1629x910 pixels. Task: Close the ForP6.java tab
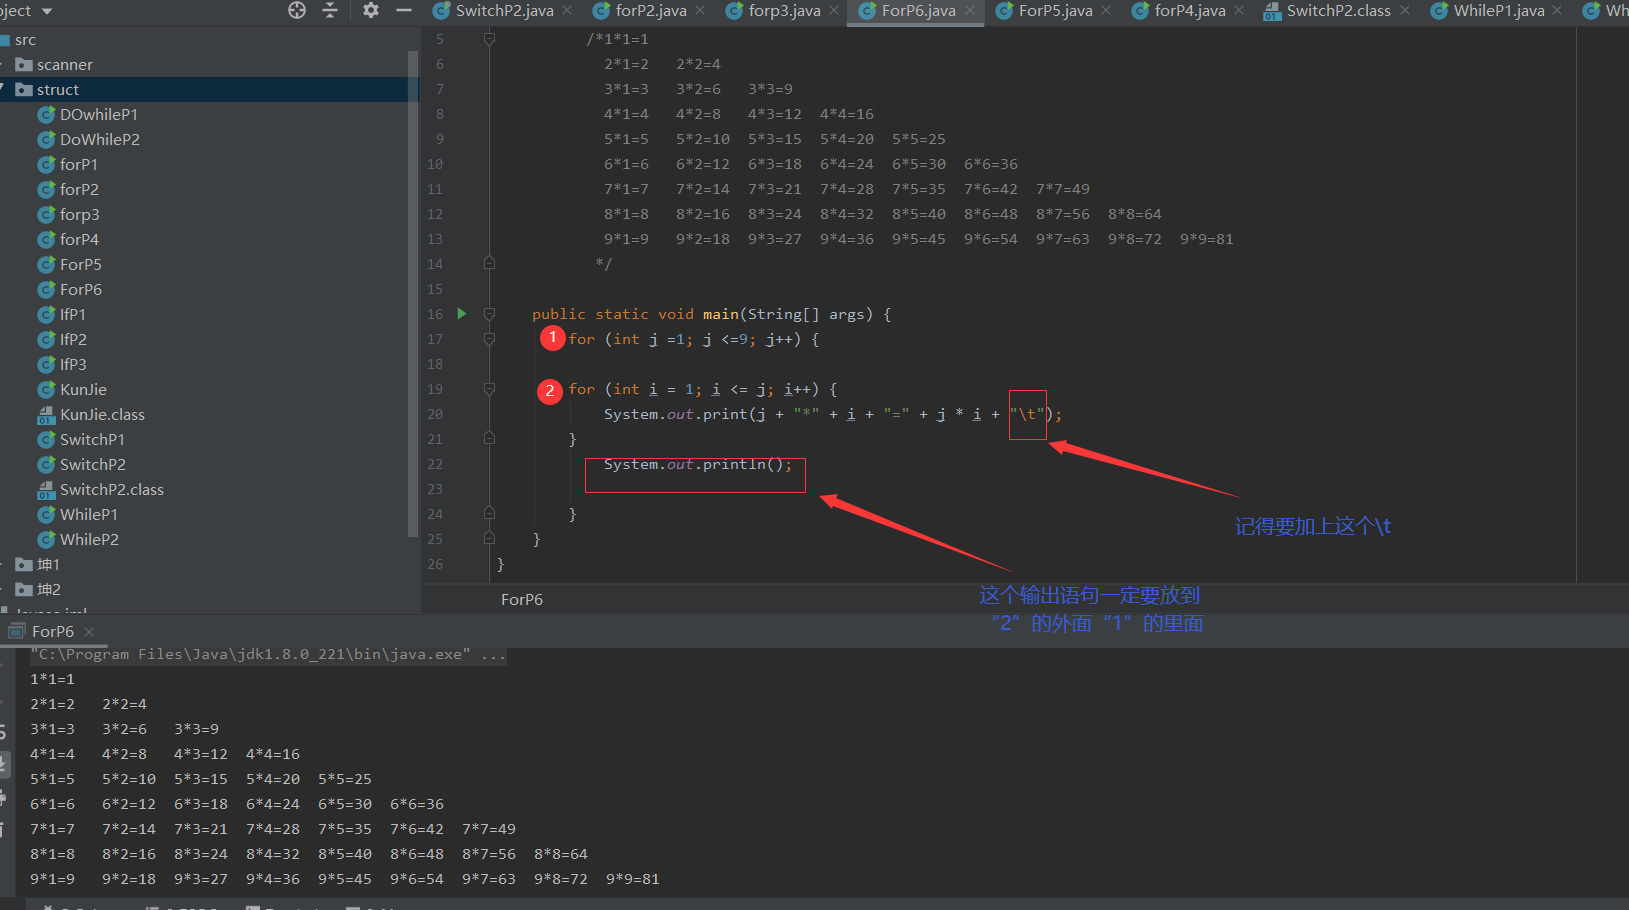point(970,10)
